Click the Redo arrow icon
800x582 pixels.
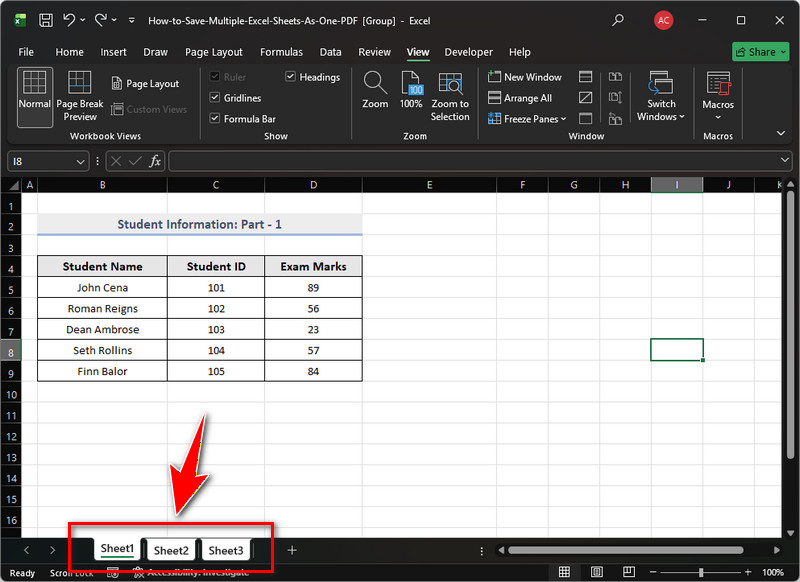coord(101,20)
